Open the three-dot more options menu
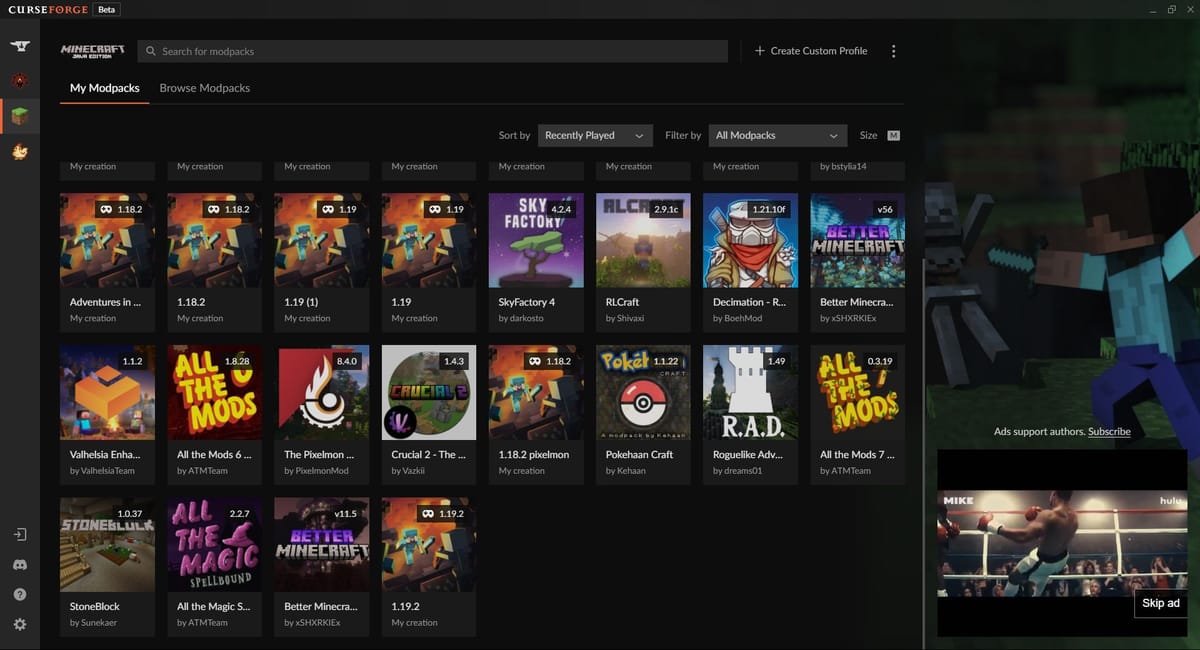 pyautogui.click(x=893, y=51)
